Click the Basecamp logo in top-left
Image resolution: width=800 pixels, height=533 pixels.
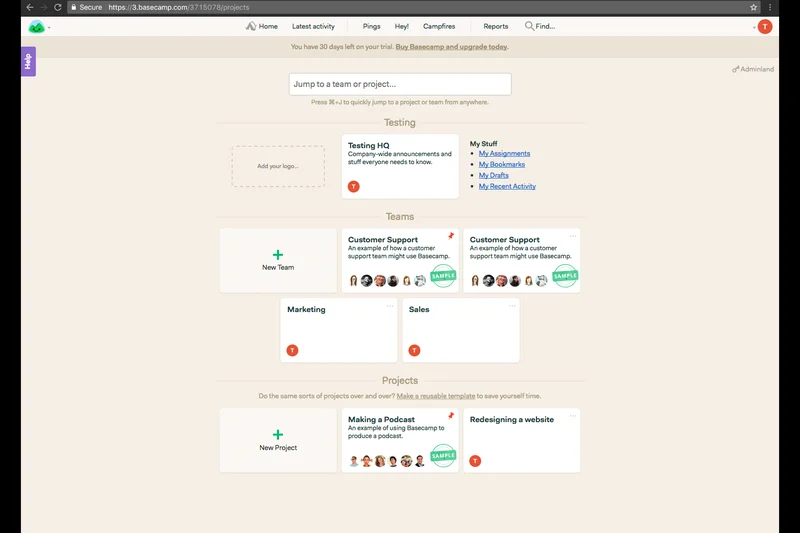tap(37, 27)
